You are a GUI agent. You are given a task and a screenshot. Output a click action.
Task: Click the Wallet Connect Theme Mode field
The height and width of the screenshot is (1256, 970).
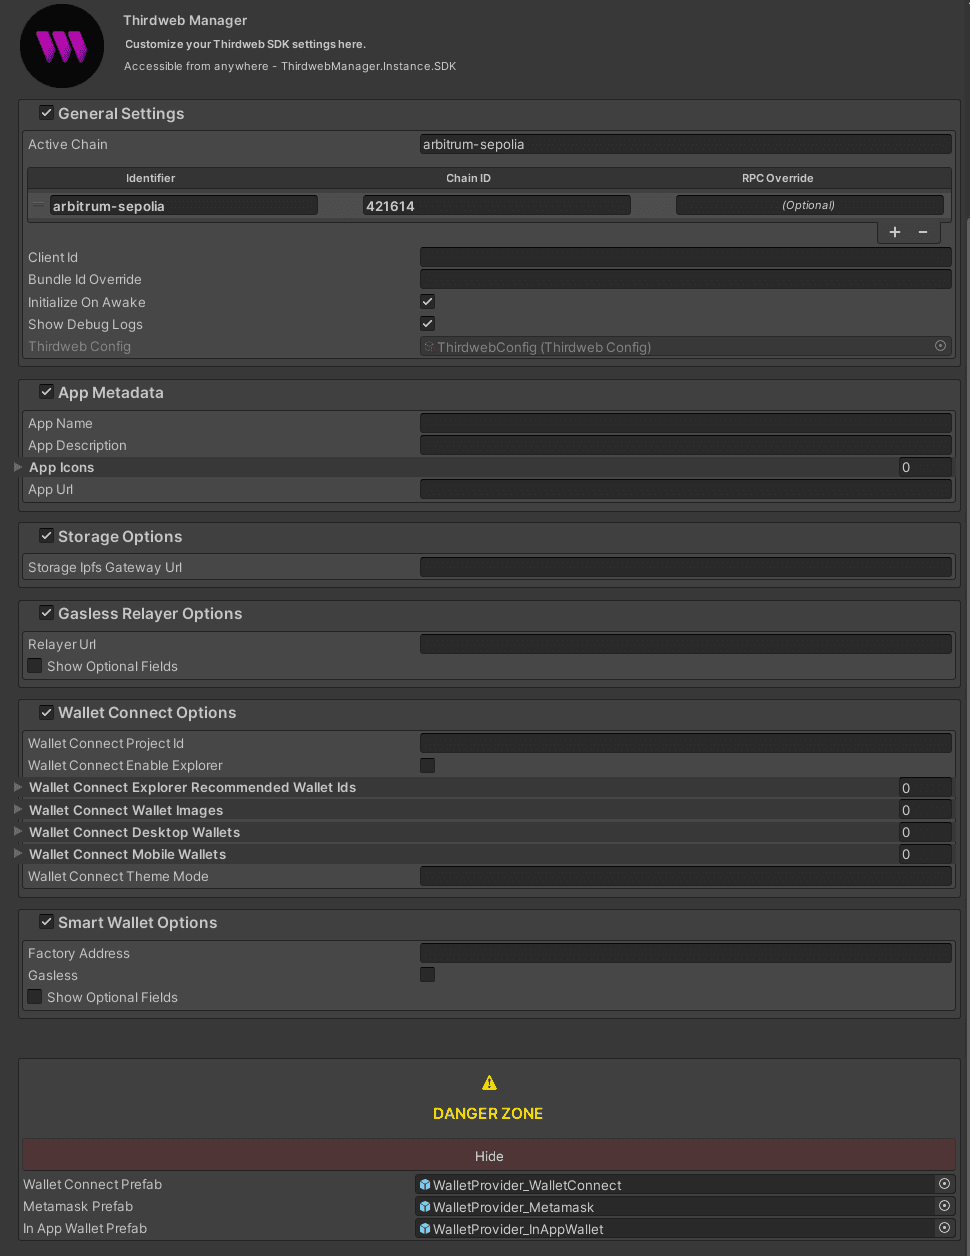(x=686, y=876)
